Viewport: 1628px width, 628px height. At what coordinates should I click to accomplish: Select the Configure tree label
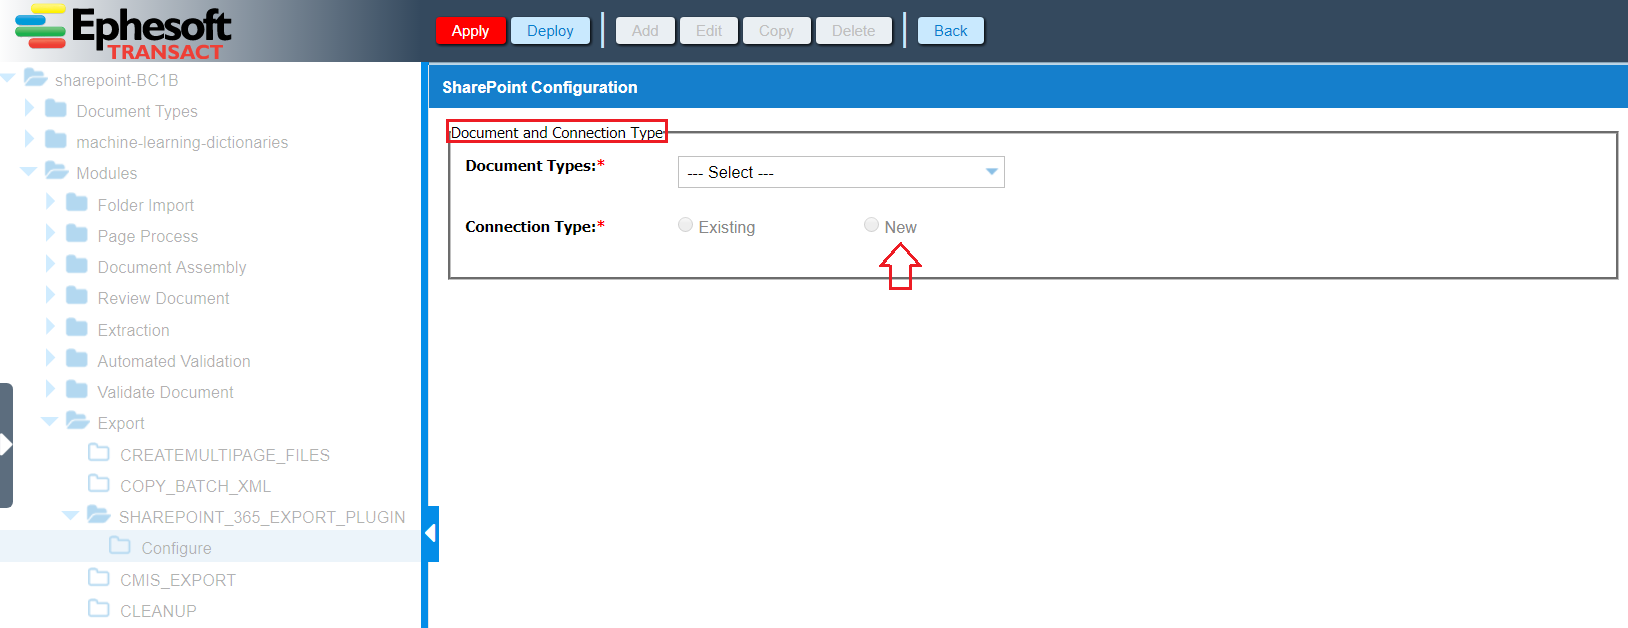[x=177, y=548]
